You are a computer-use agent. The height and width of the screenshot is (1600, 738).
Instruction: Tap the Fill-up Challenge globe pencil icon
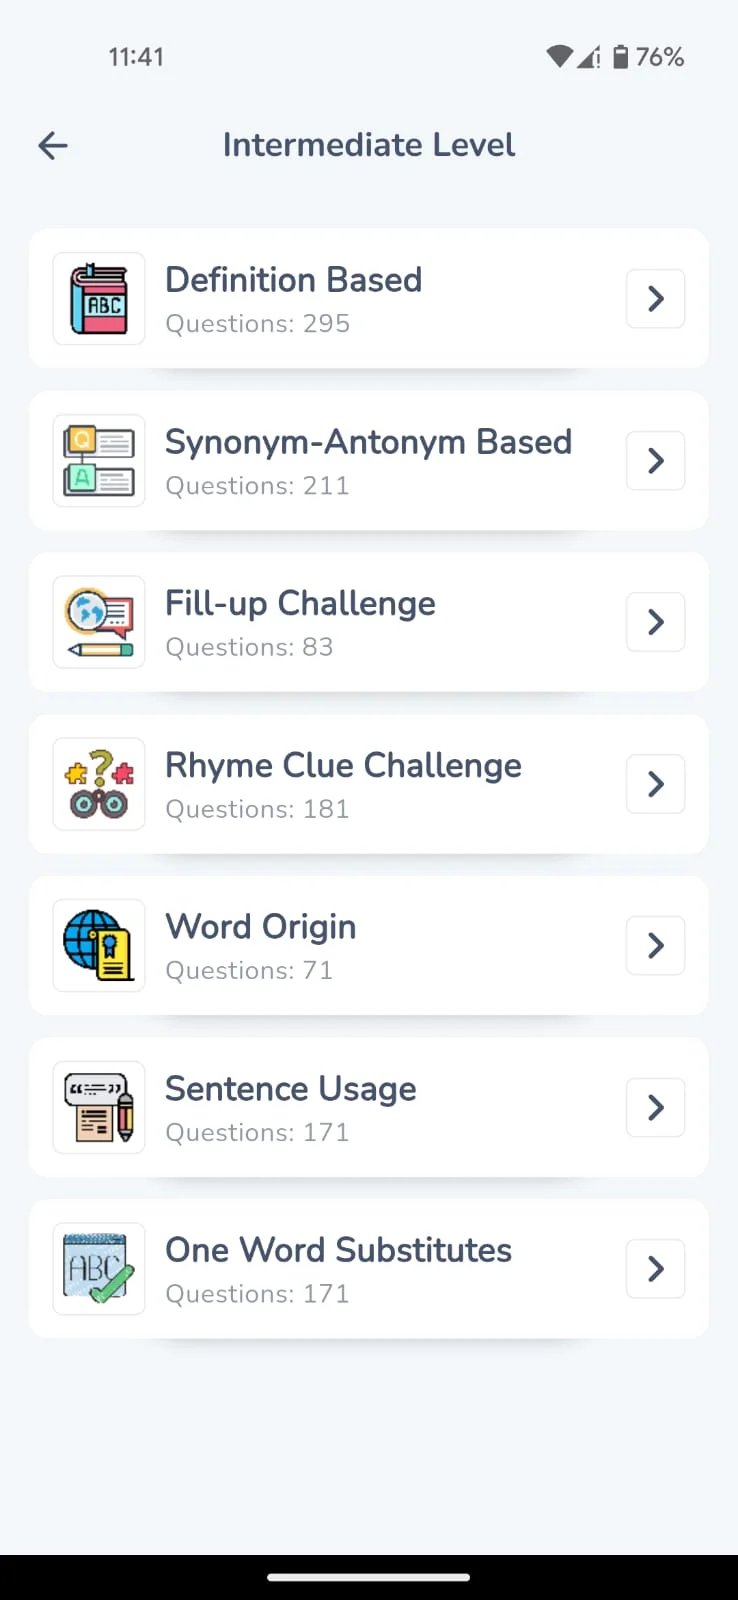[x=99, y=622]
